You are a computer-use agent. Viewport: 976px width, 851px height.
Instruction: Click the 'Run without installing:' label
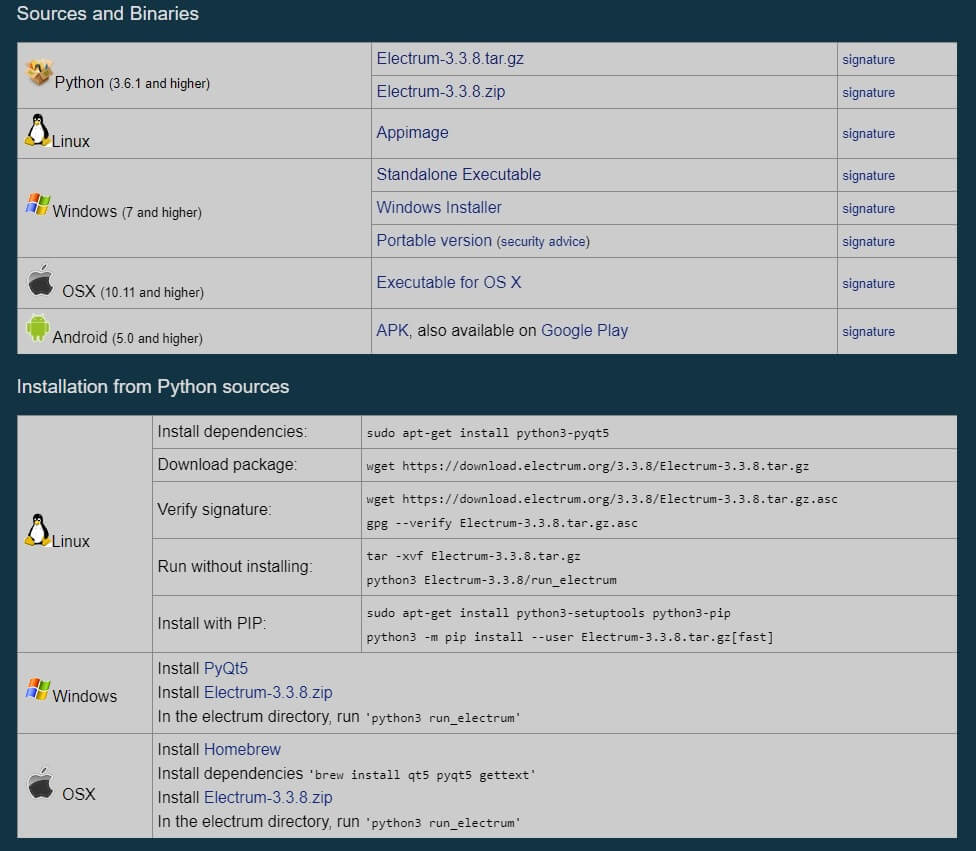235,567
